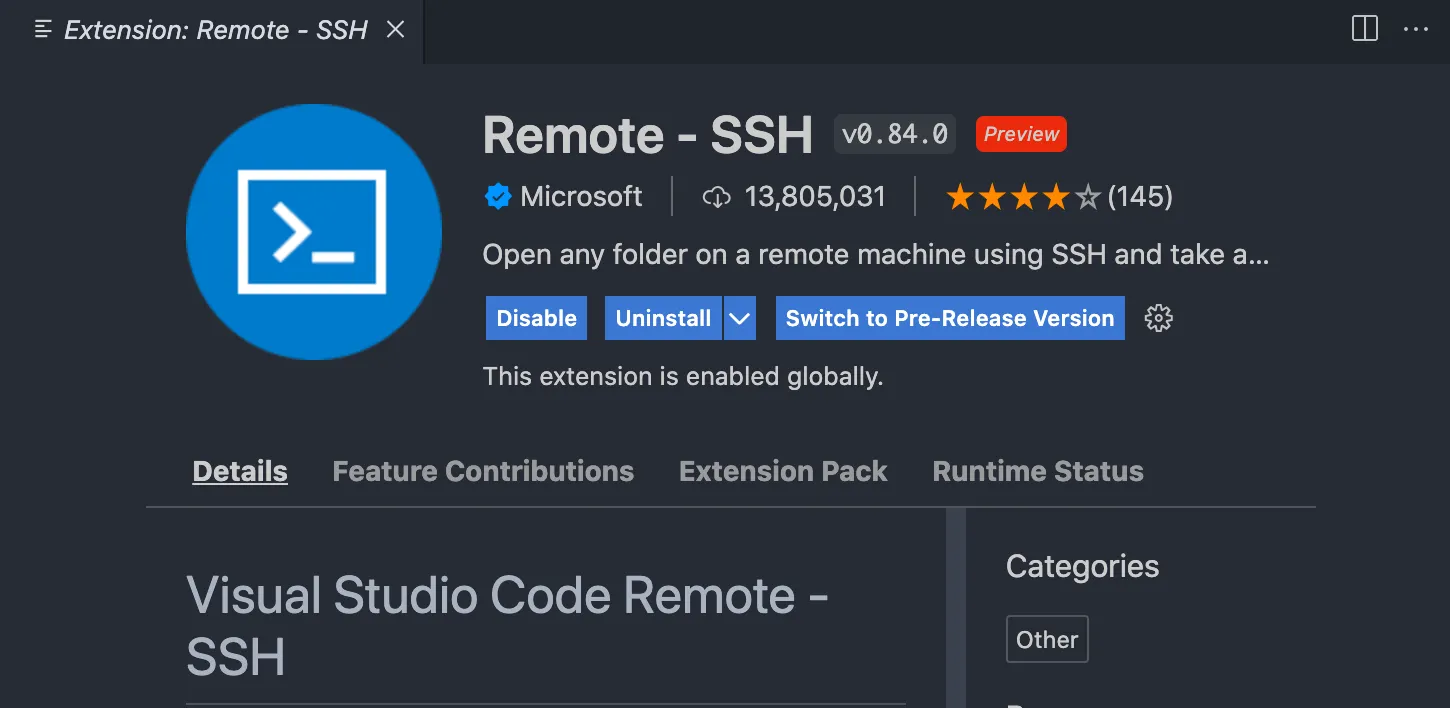Click the tab list icon beside the title
The width and height of the screenshot is (1450, 708).
(43, 29)
